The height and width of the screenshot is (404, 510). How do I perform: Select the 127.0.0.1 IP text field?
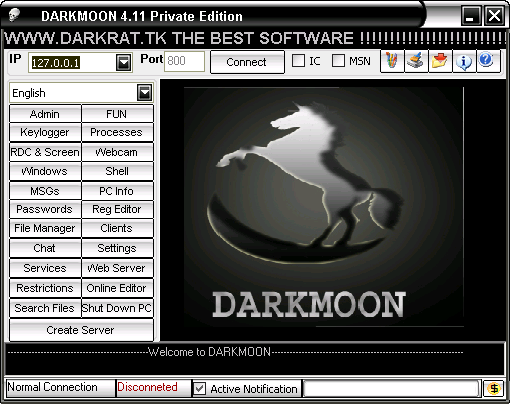72,62
